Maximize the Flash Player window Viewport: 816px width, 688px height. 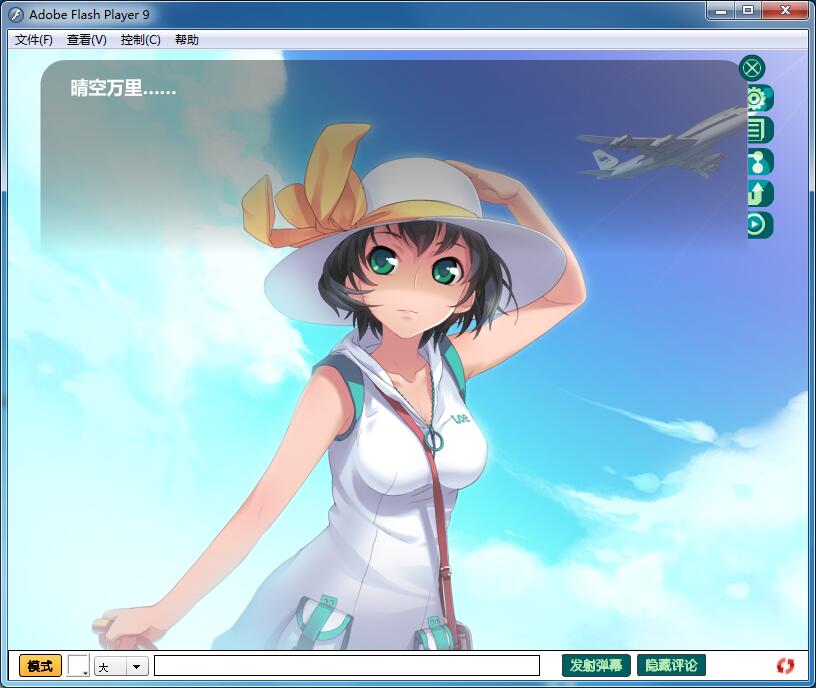pyautogui.click(x=748, y=10)
